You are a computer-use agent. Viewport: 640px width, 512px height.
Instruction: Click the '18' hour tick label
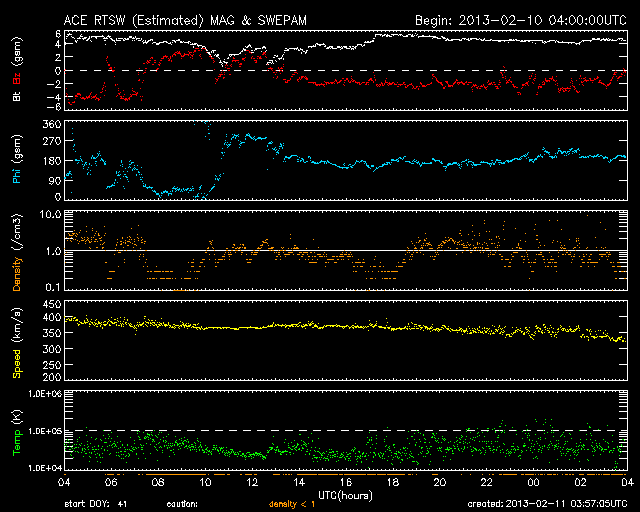[393, 482]
